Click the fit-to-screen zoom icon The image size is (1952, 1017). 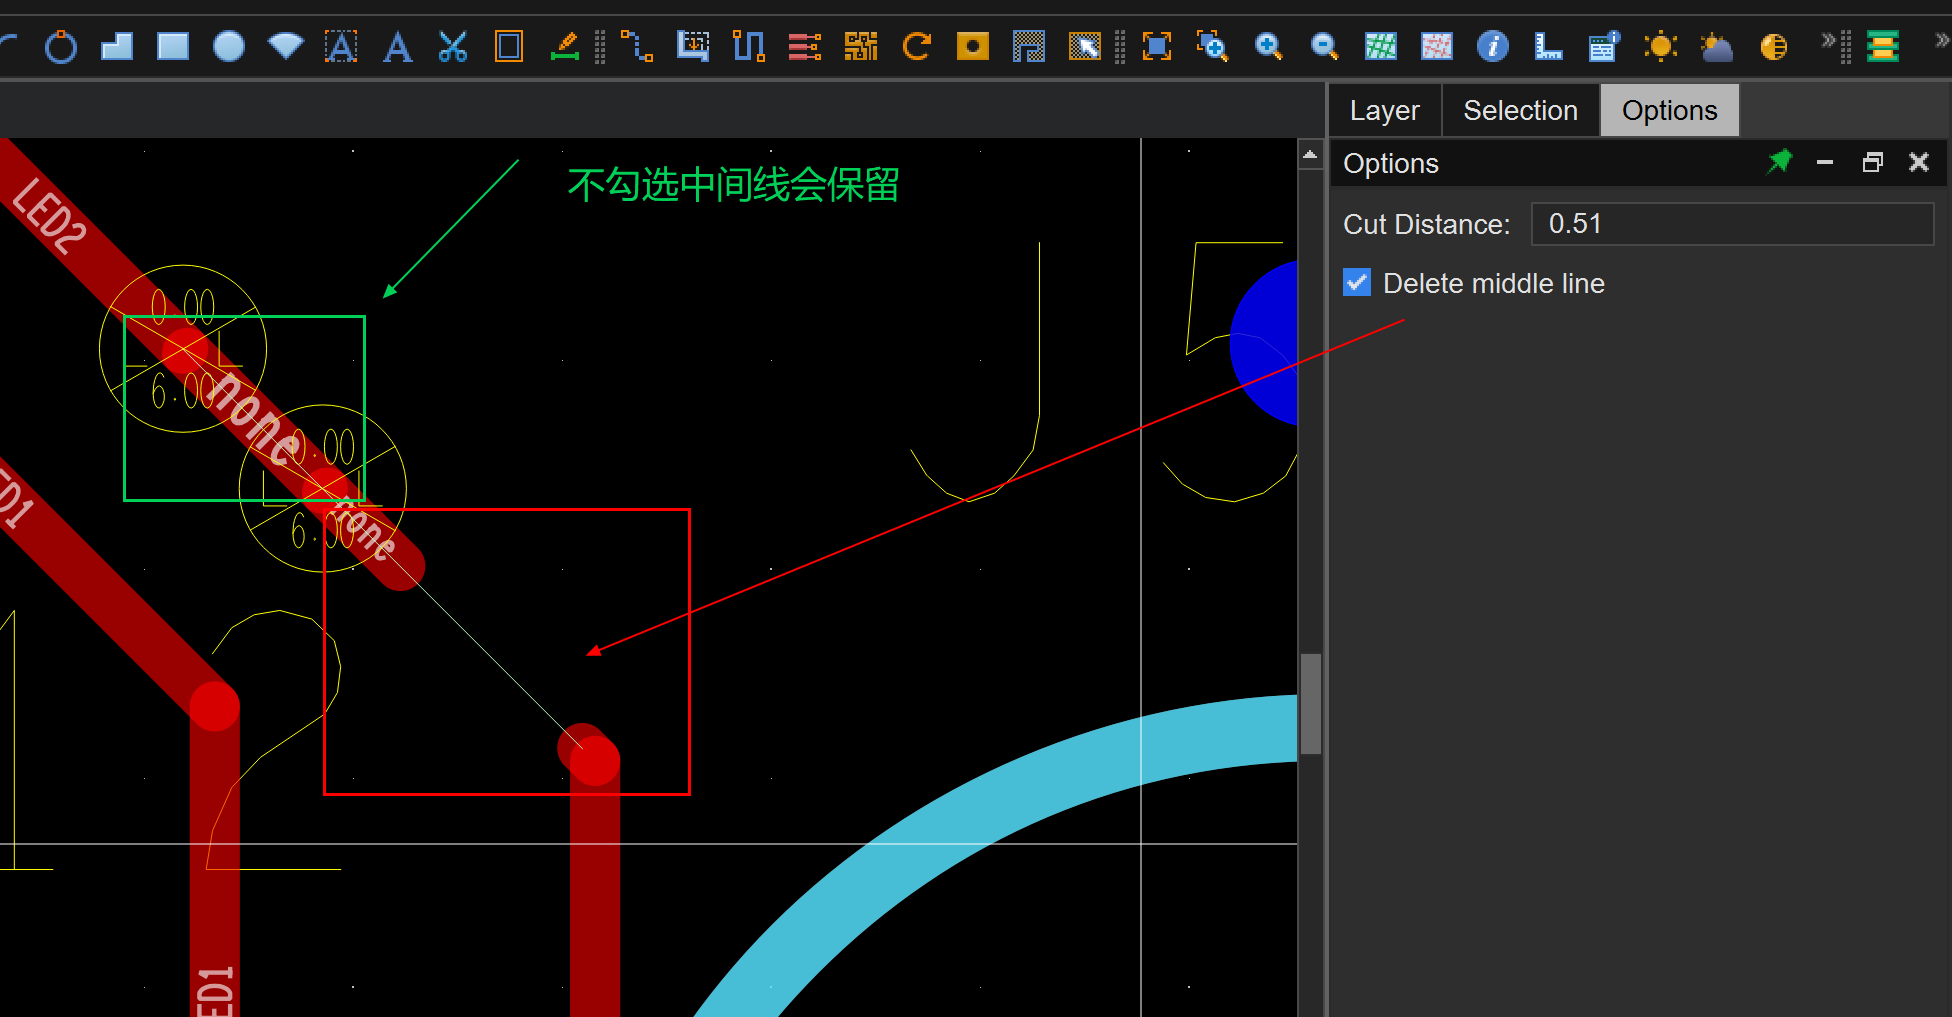click(1156, 46)
